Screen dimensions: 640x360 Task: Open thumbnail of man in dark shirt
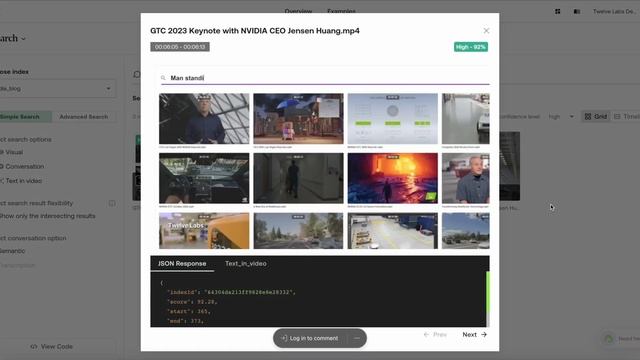tap(204, 118)
